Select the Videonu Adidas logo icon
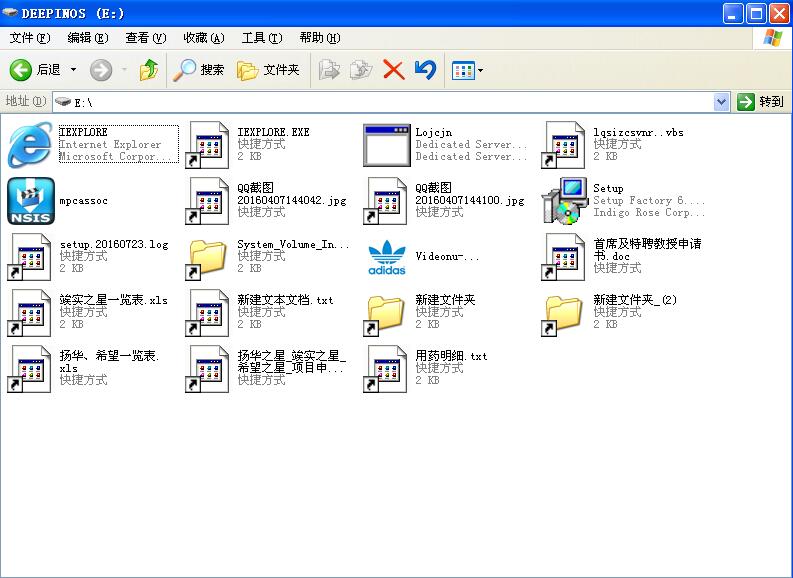This screenshot has width=793, height=578. pos(387,257)
